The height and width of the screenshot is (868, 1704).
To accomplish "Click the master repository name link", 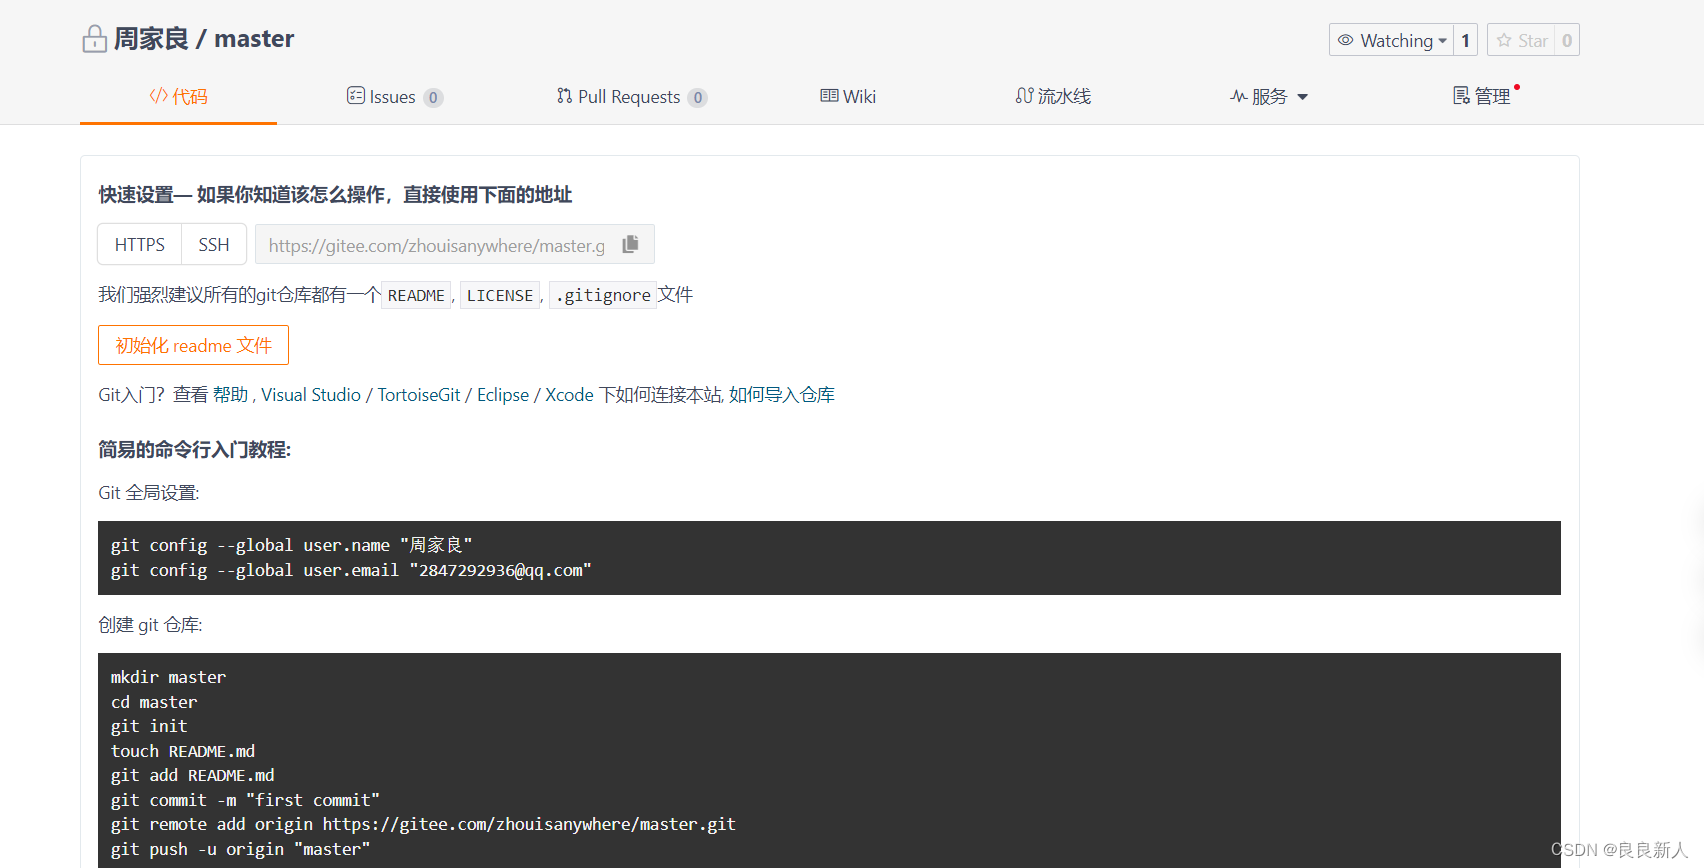I will coord(254,39).
